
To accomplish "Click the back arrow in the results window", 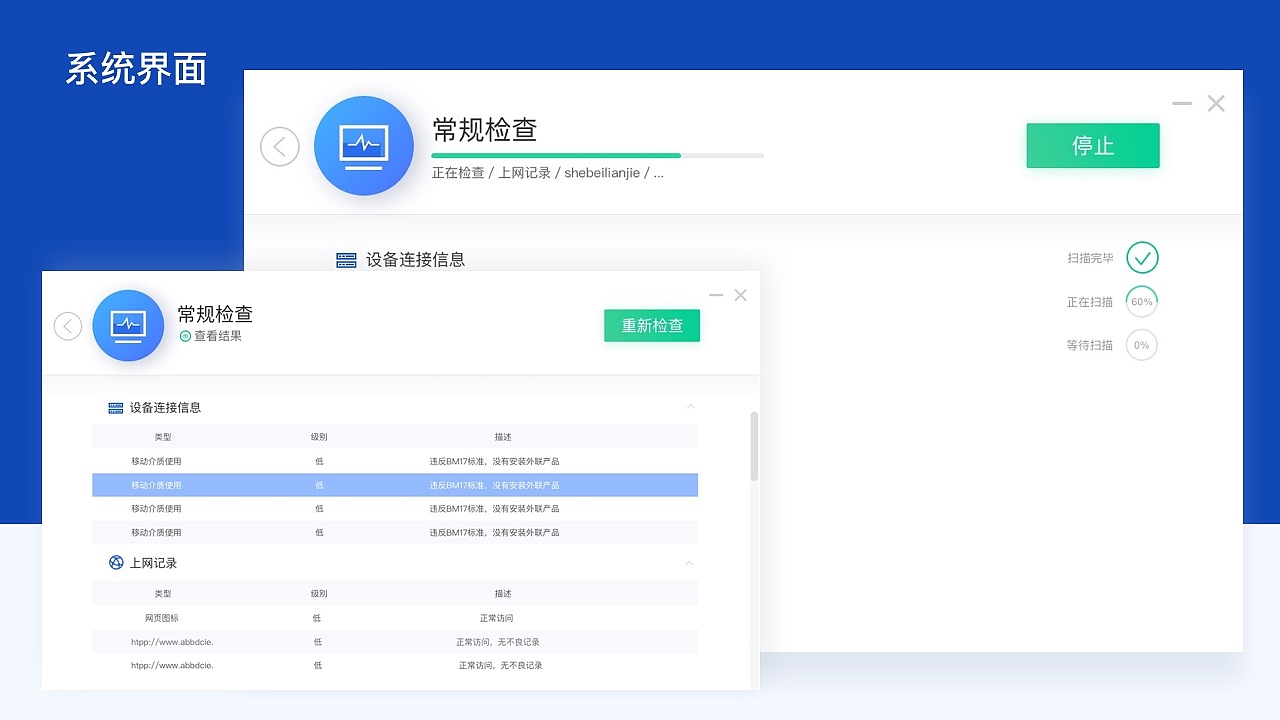I will coord(68,326).
